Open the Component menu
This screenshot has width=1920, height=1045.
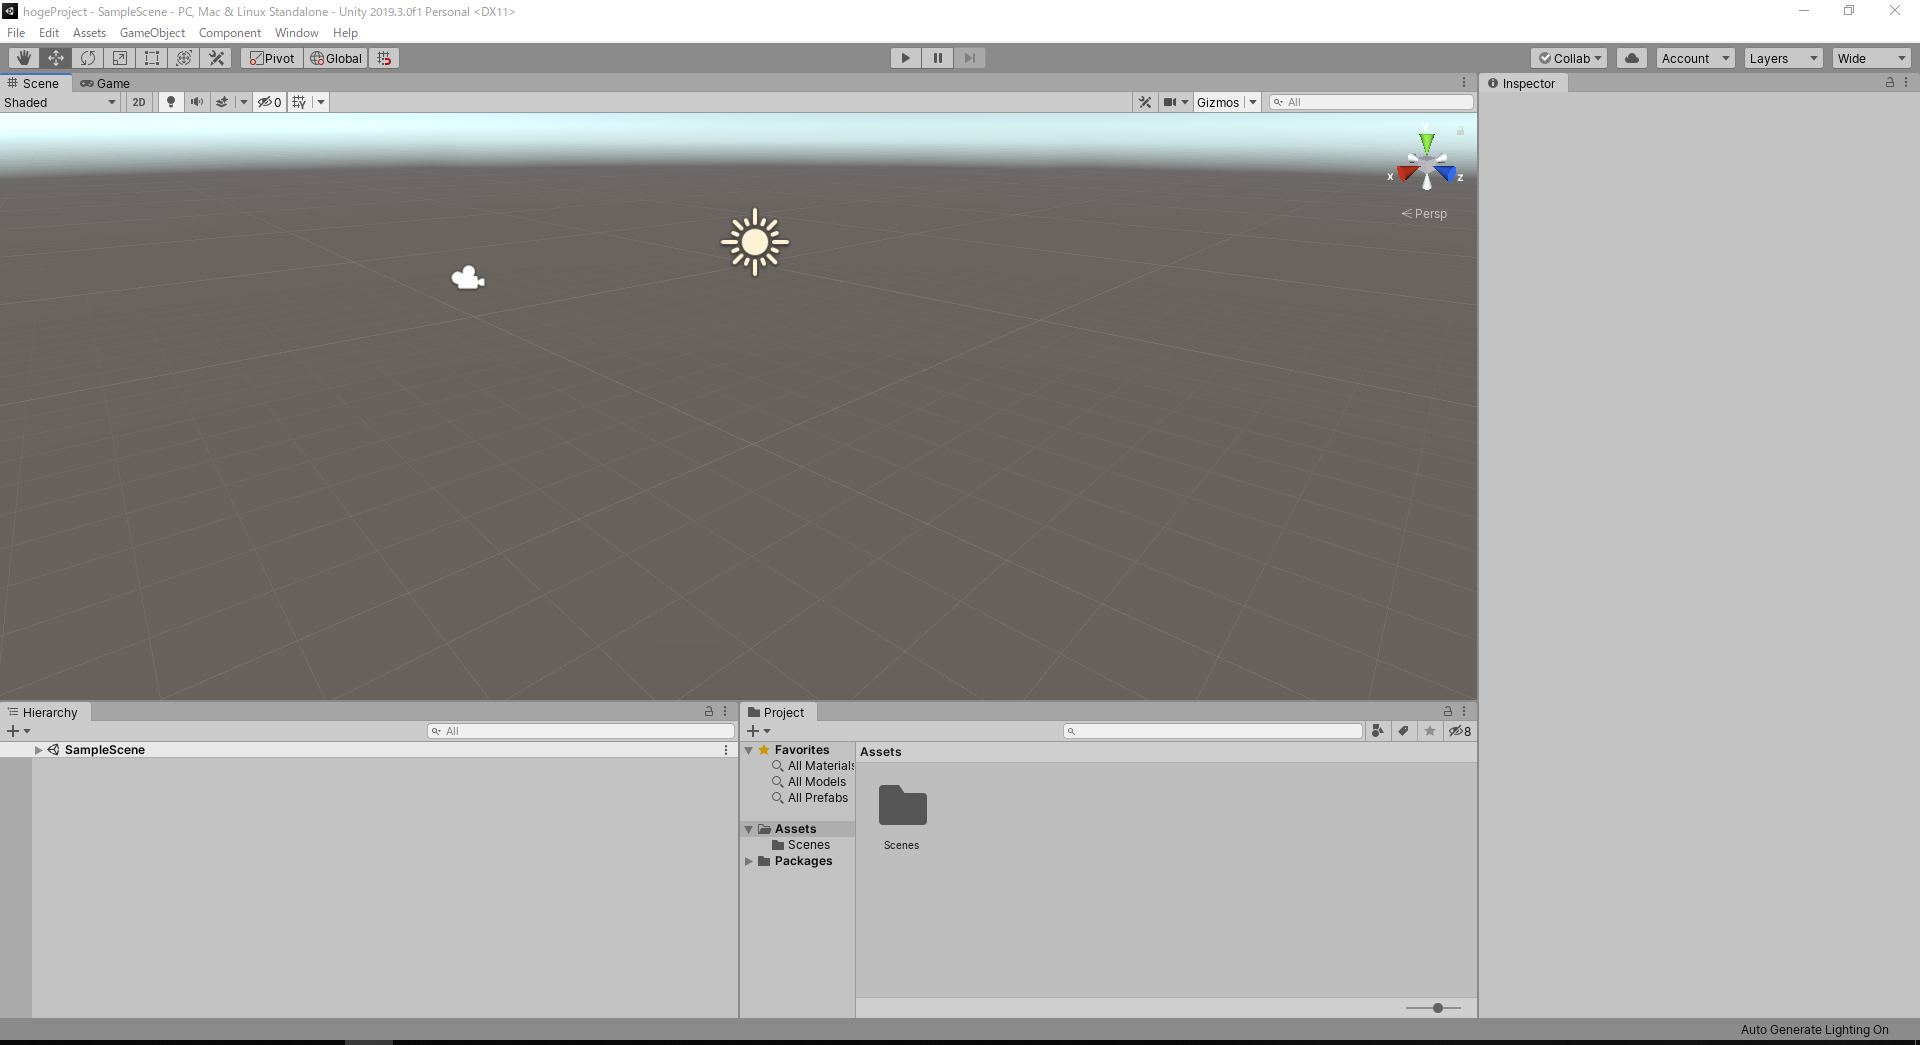[x=230, y=33]
